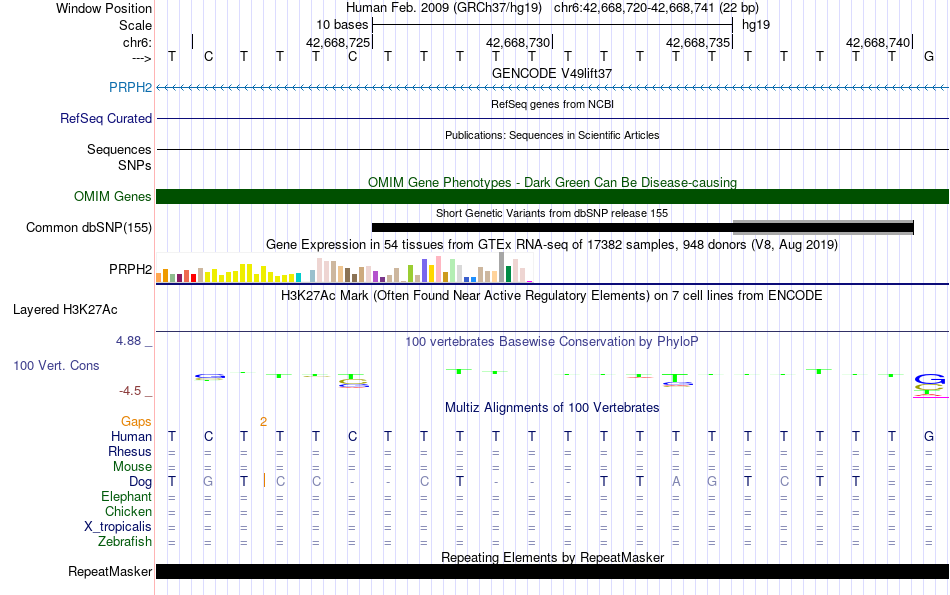Click Repeating Elements by RepeatMasker title
Viewport: 950px width, 595px height.
click(x=552, y=557)
